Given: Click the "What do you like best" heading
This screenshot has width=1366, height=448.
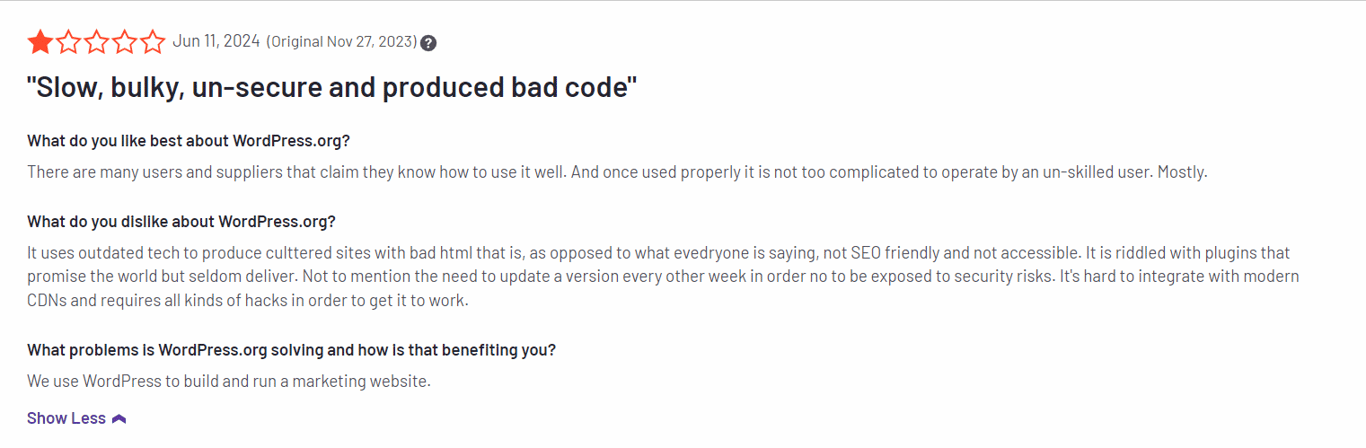Looking at the screenshot, I should point(188,140).
